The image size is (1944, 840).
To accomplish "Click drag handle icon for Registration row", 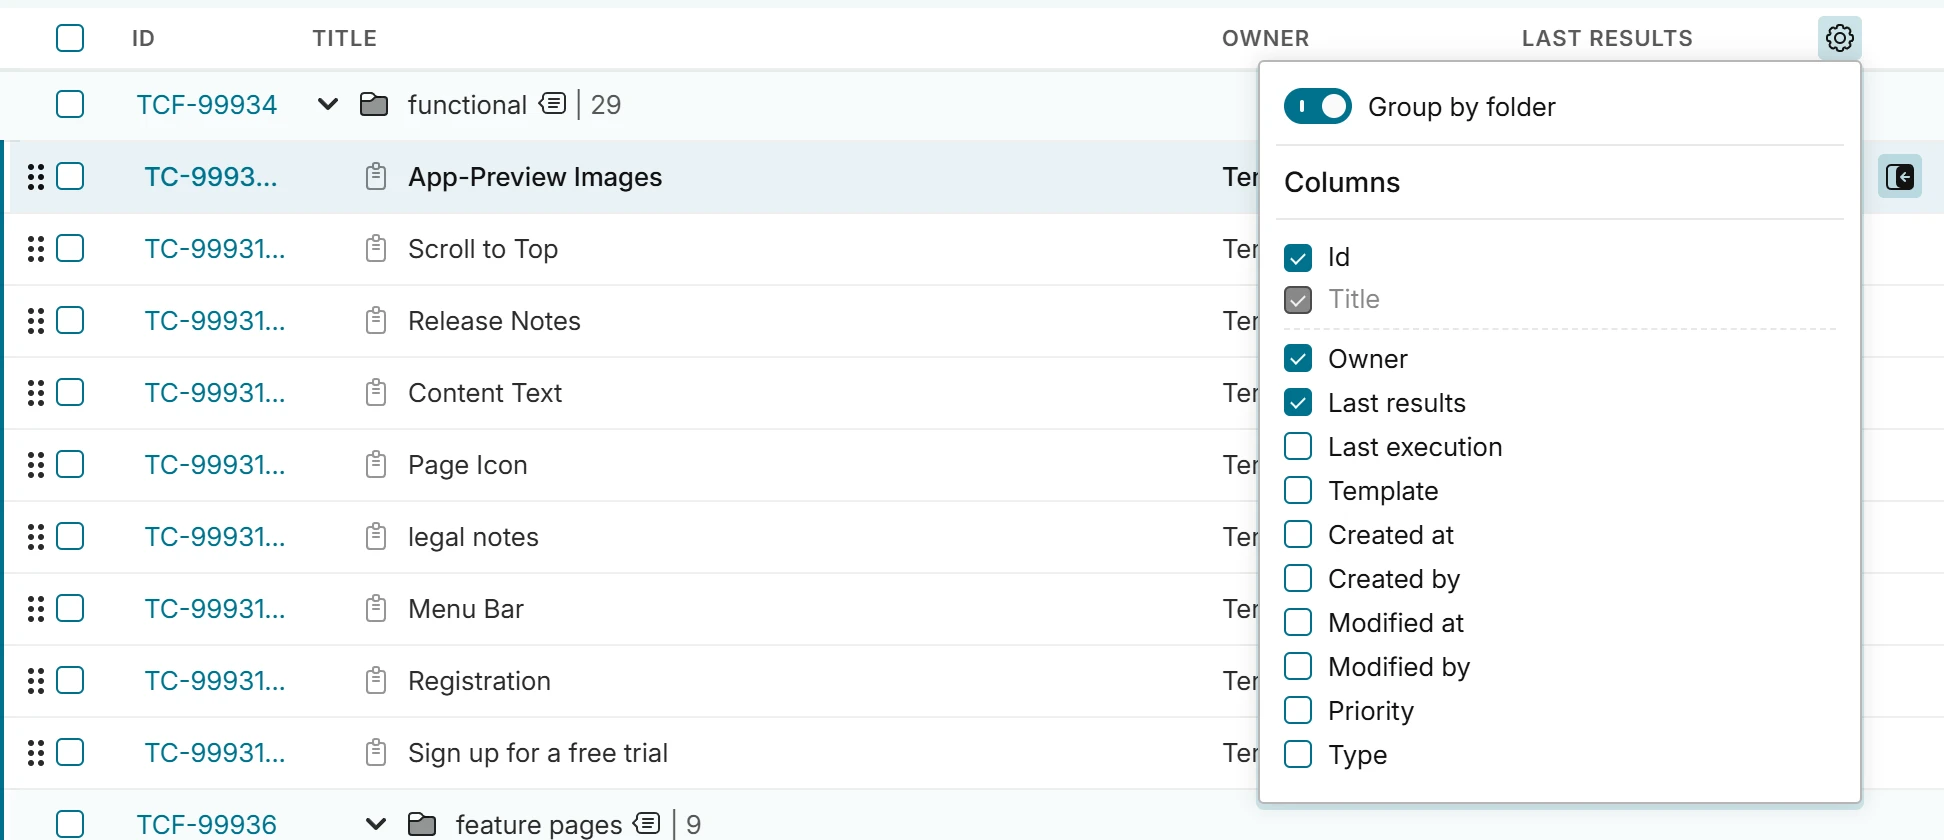I will 36,681.
